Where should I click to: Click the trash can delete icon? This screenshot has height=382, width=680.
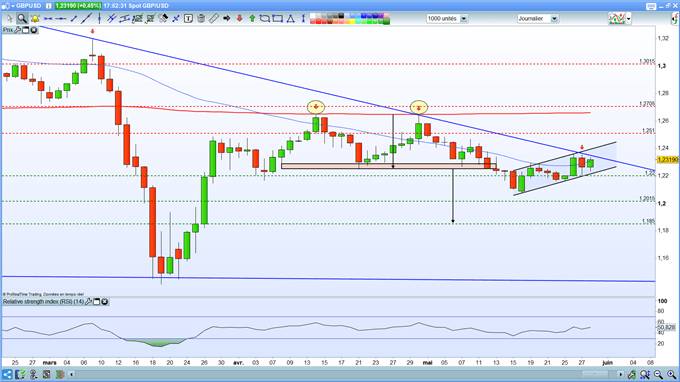[x=201, y=19]
